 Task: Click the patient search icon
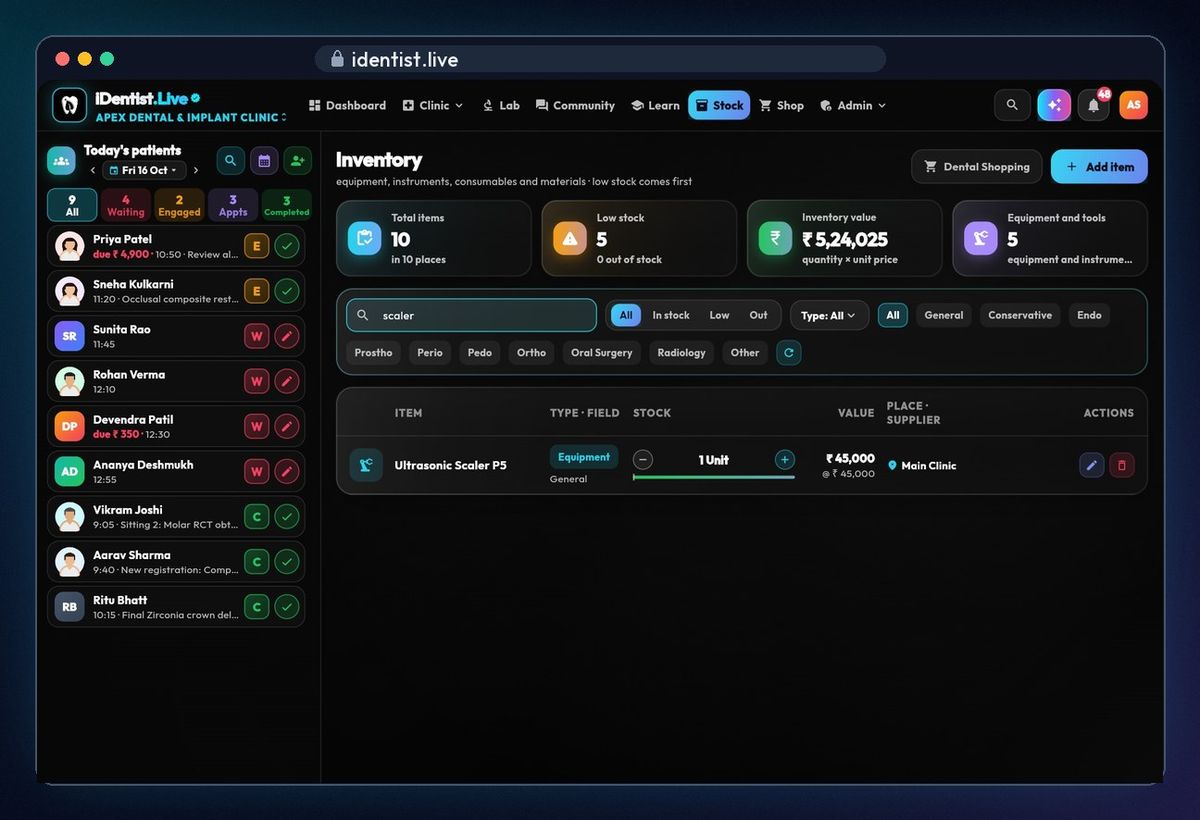(x=231, y=160)
